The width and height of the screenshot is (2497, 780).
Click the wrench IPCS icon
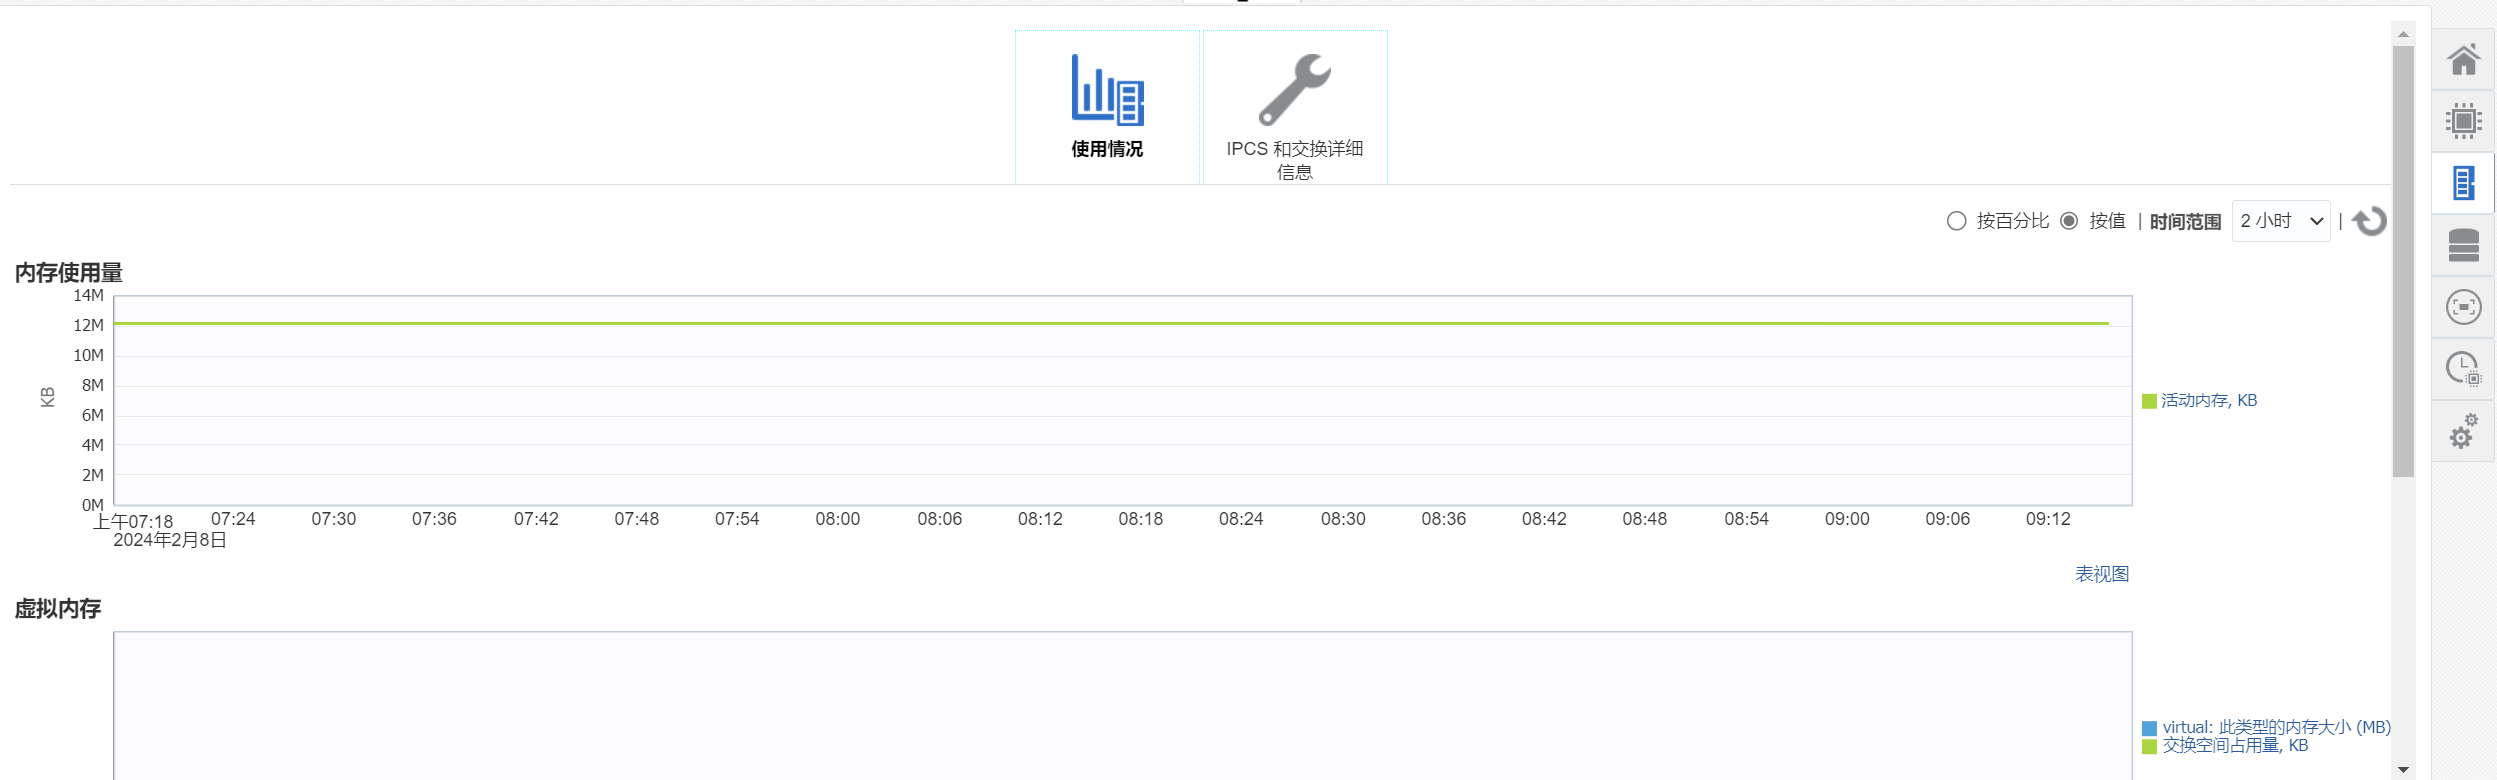[1294, 89]
